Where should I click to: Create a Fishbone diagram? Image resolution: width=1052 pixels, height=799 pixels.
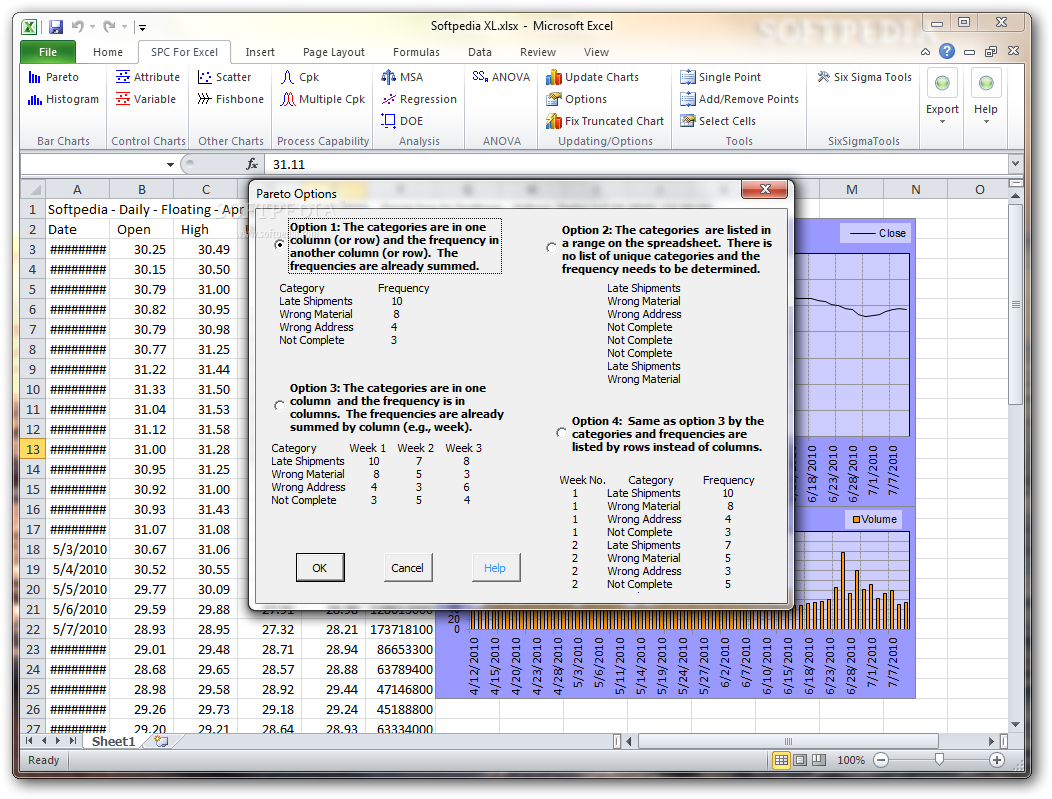pyautogui.click(x=230, y=99)
